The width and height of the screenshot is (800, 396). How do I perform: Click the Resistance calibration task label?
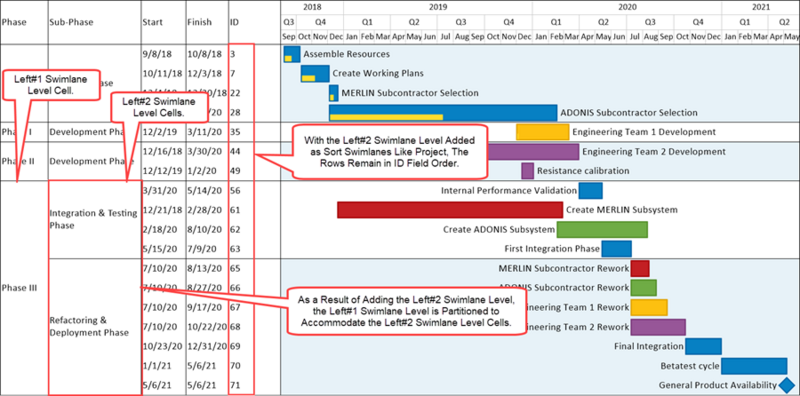point(583,171)
